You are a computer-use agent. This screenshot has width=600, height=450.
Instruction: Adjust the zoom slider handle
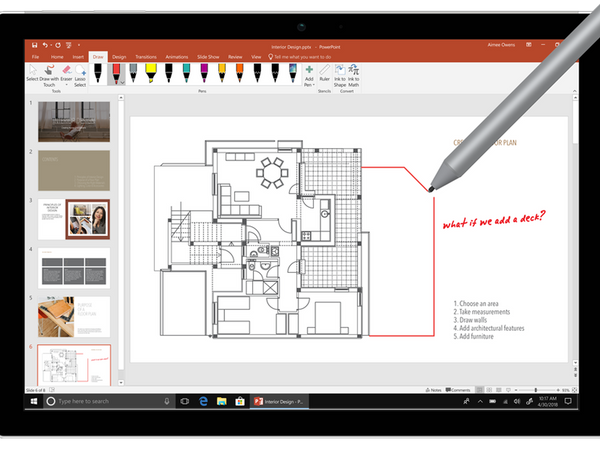[536, 390]
